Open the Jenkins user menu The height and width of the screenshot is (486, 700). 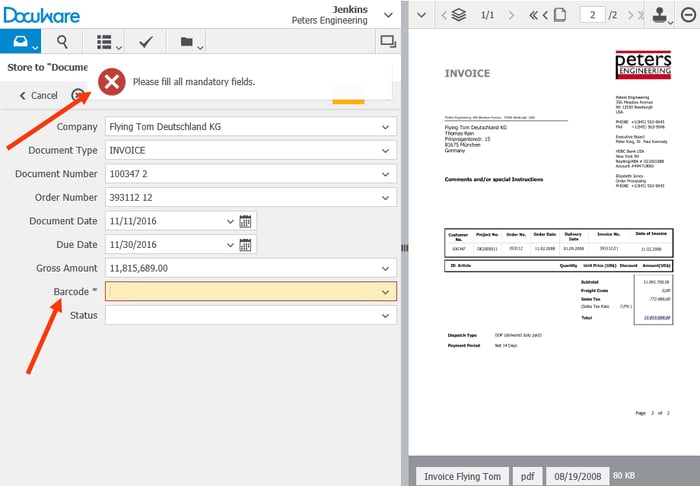[x=388, y=14]
